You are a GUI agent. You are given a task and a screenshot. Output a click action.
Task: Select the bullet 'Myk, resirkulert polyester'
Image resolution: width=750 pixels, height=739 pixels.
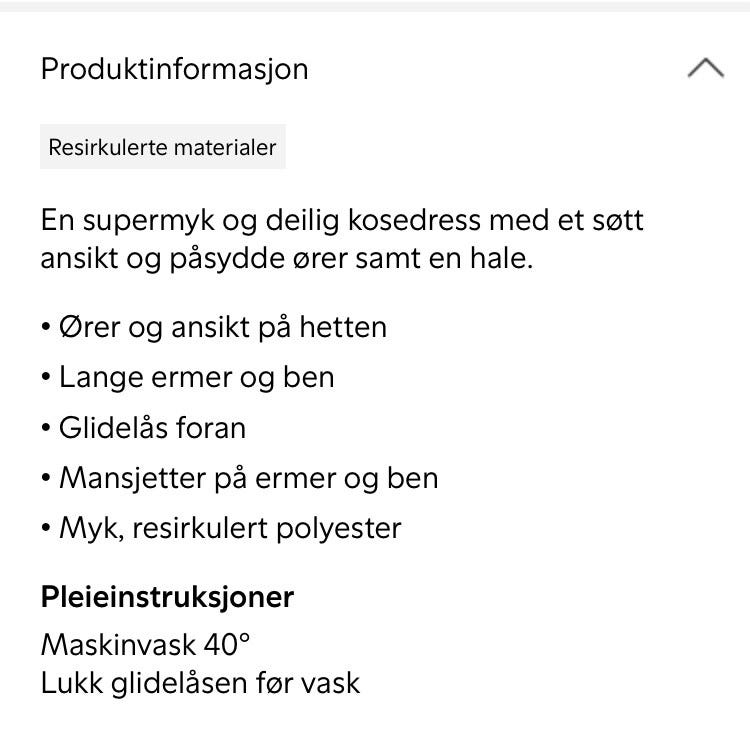pos(230,527)
